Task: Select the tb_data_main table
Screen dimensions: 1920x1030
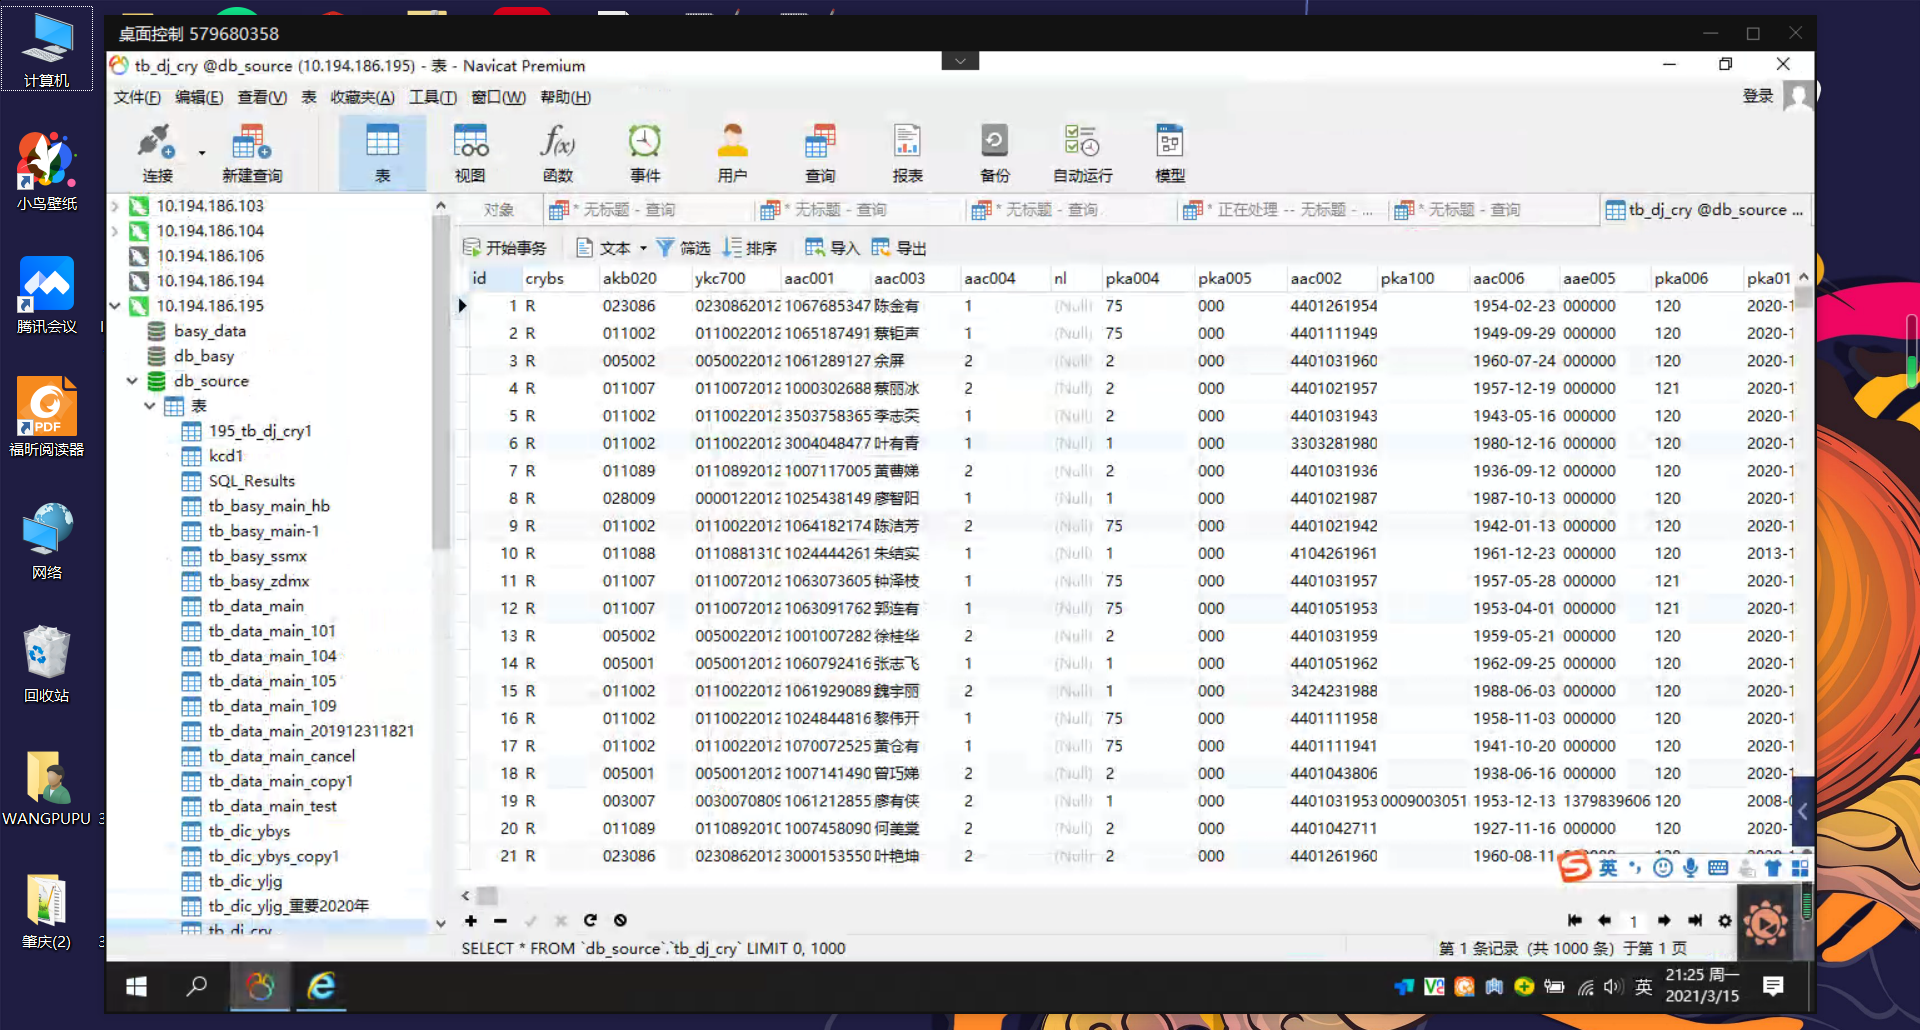Action: tap(256, 606)
